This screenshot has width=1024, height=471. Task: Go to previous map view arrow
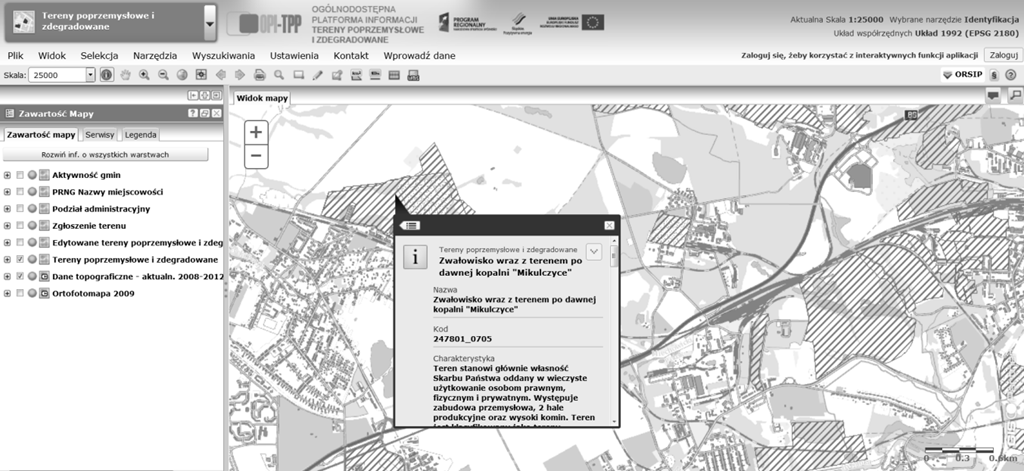coord(221,75)
